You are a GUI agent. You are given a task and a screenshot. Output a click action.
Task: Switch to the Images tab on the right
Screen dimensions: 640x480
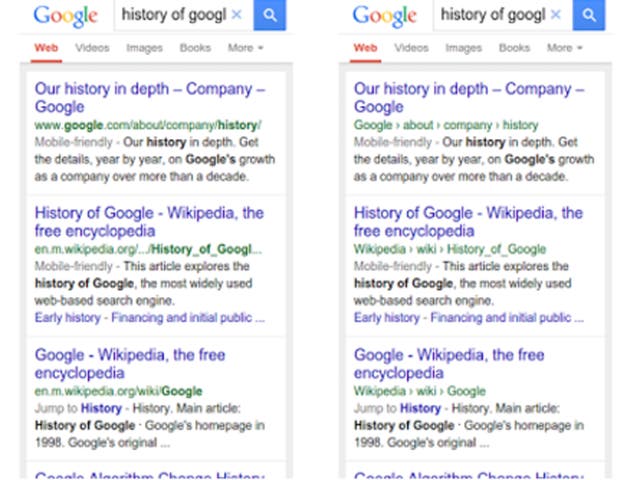[x=463, y=48]
